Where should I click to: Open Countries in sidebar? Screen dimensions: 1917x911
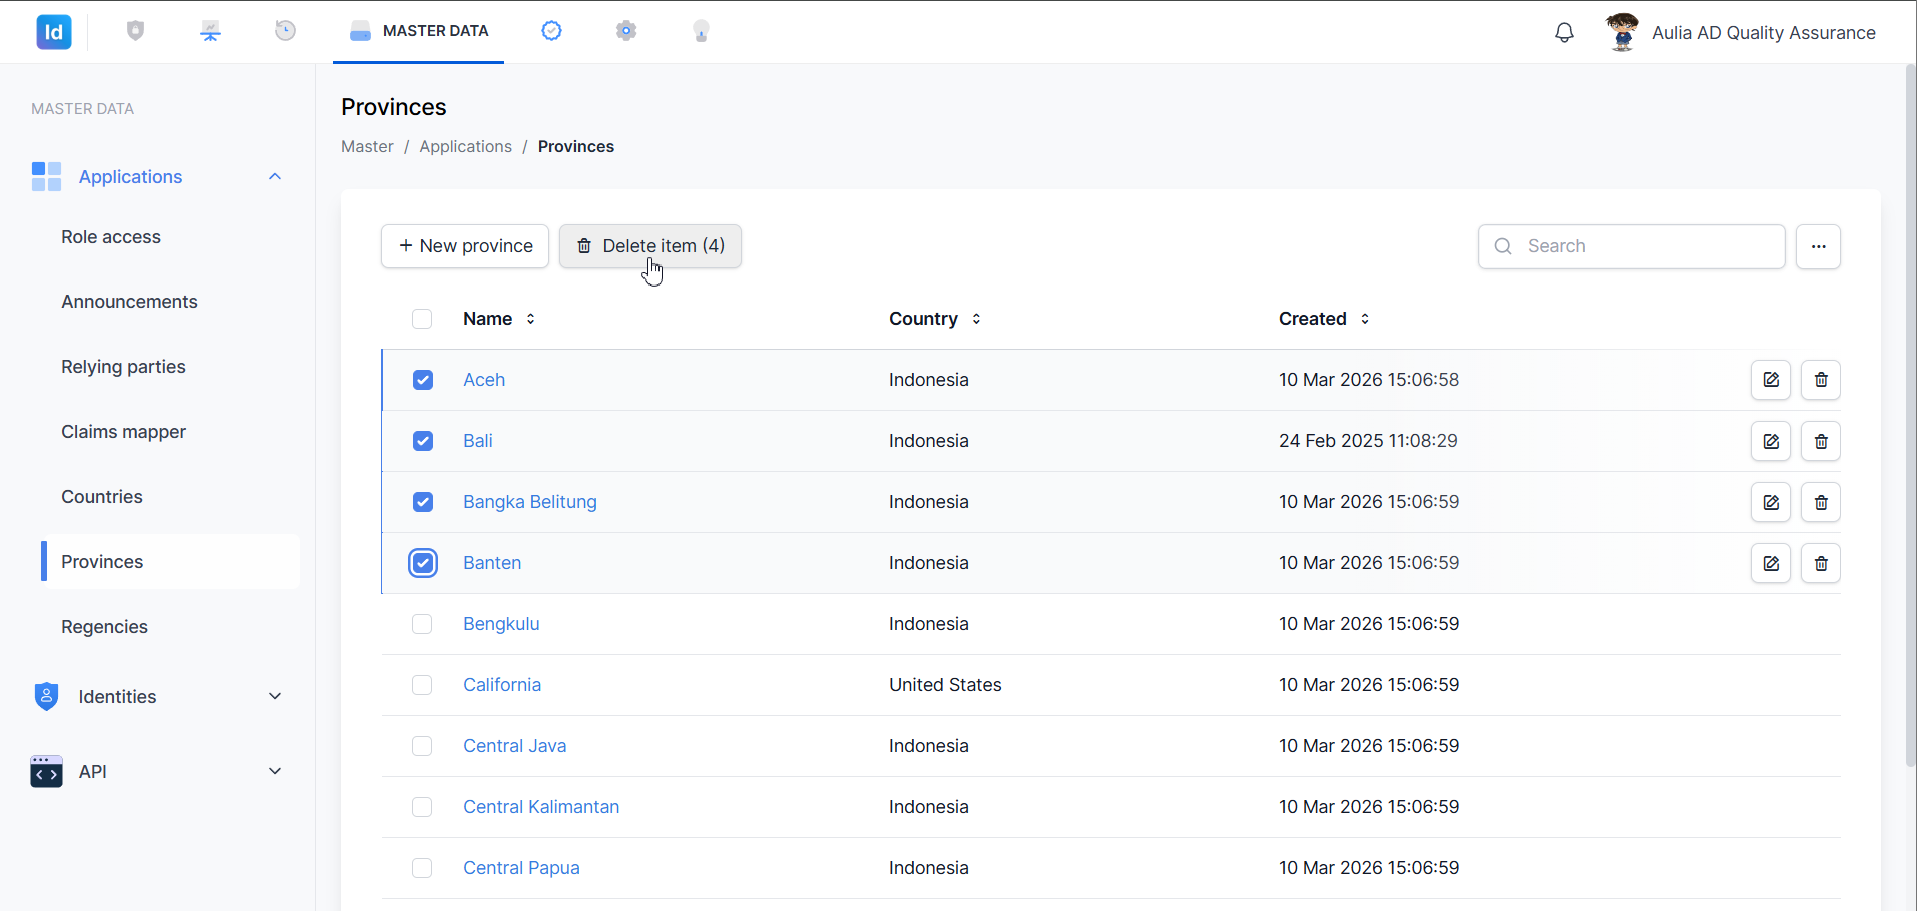102,497
